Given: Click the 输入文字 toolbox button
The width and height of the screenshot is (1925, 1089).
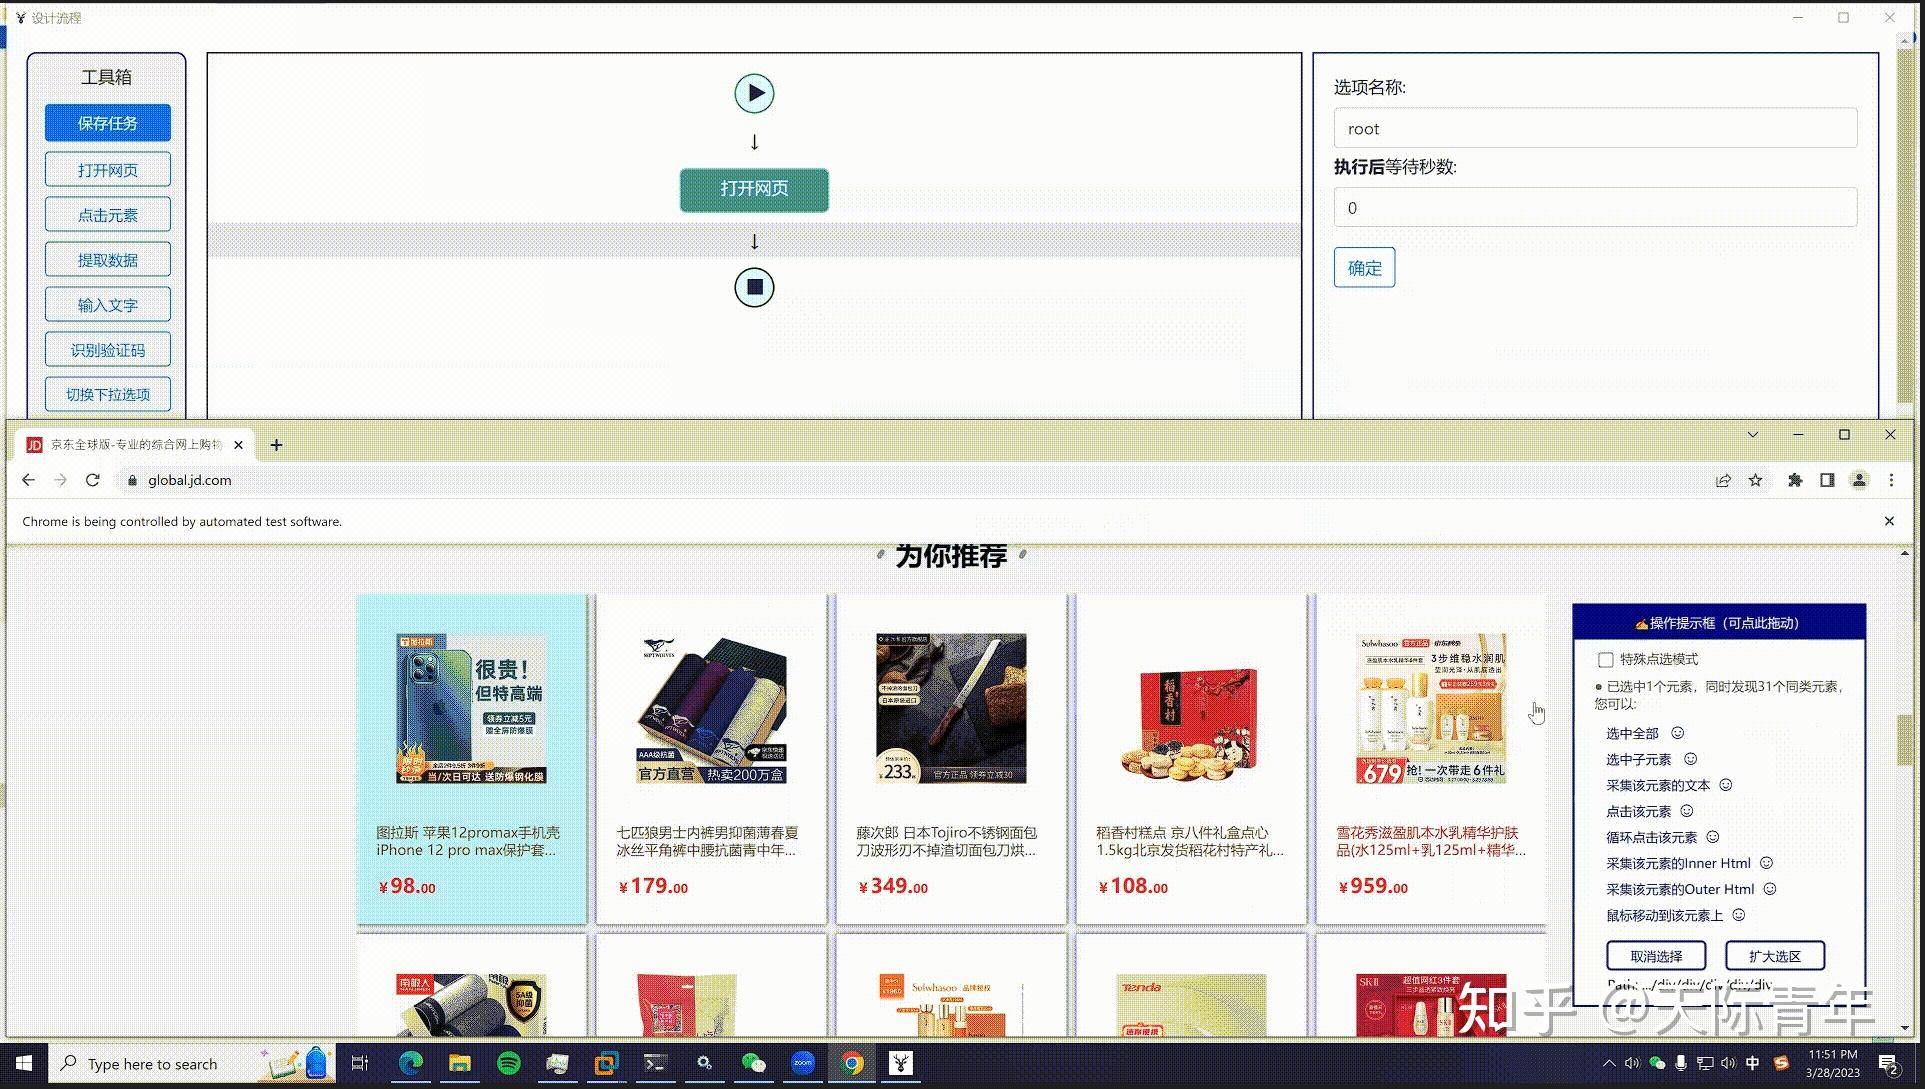Looking at the screenshot, I should pos(108,305).
